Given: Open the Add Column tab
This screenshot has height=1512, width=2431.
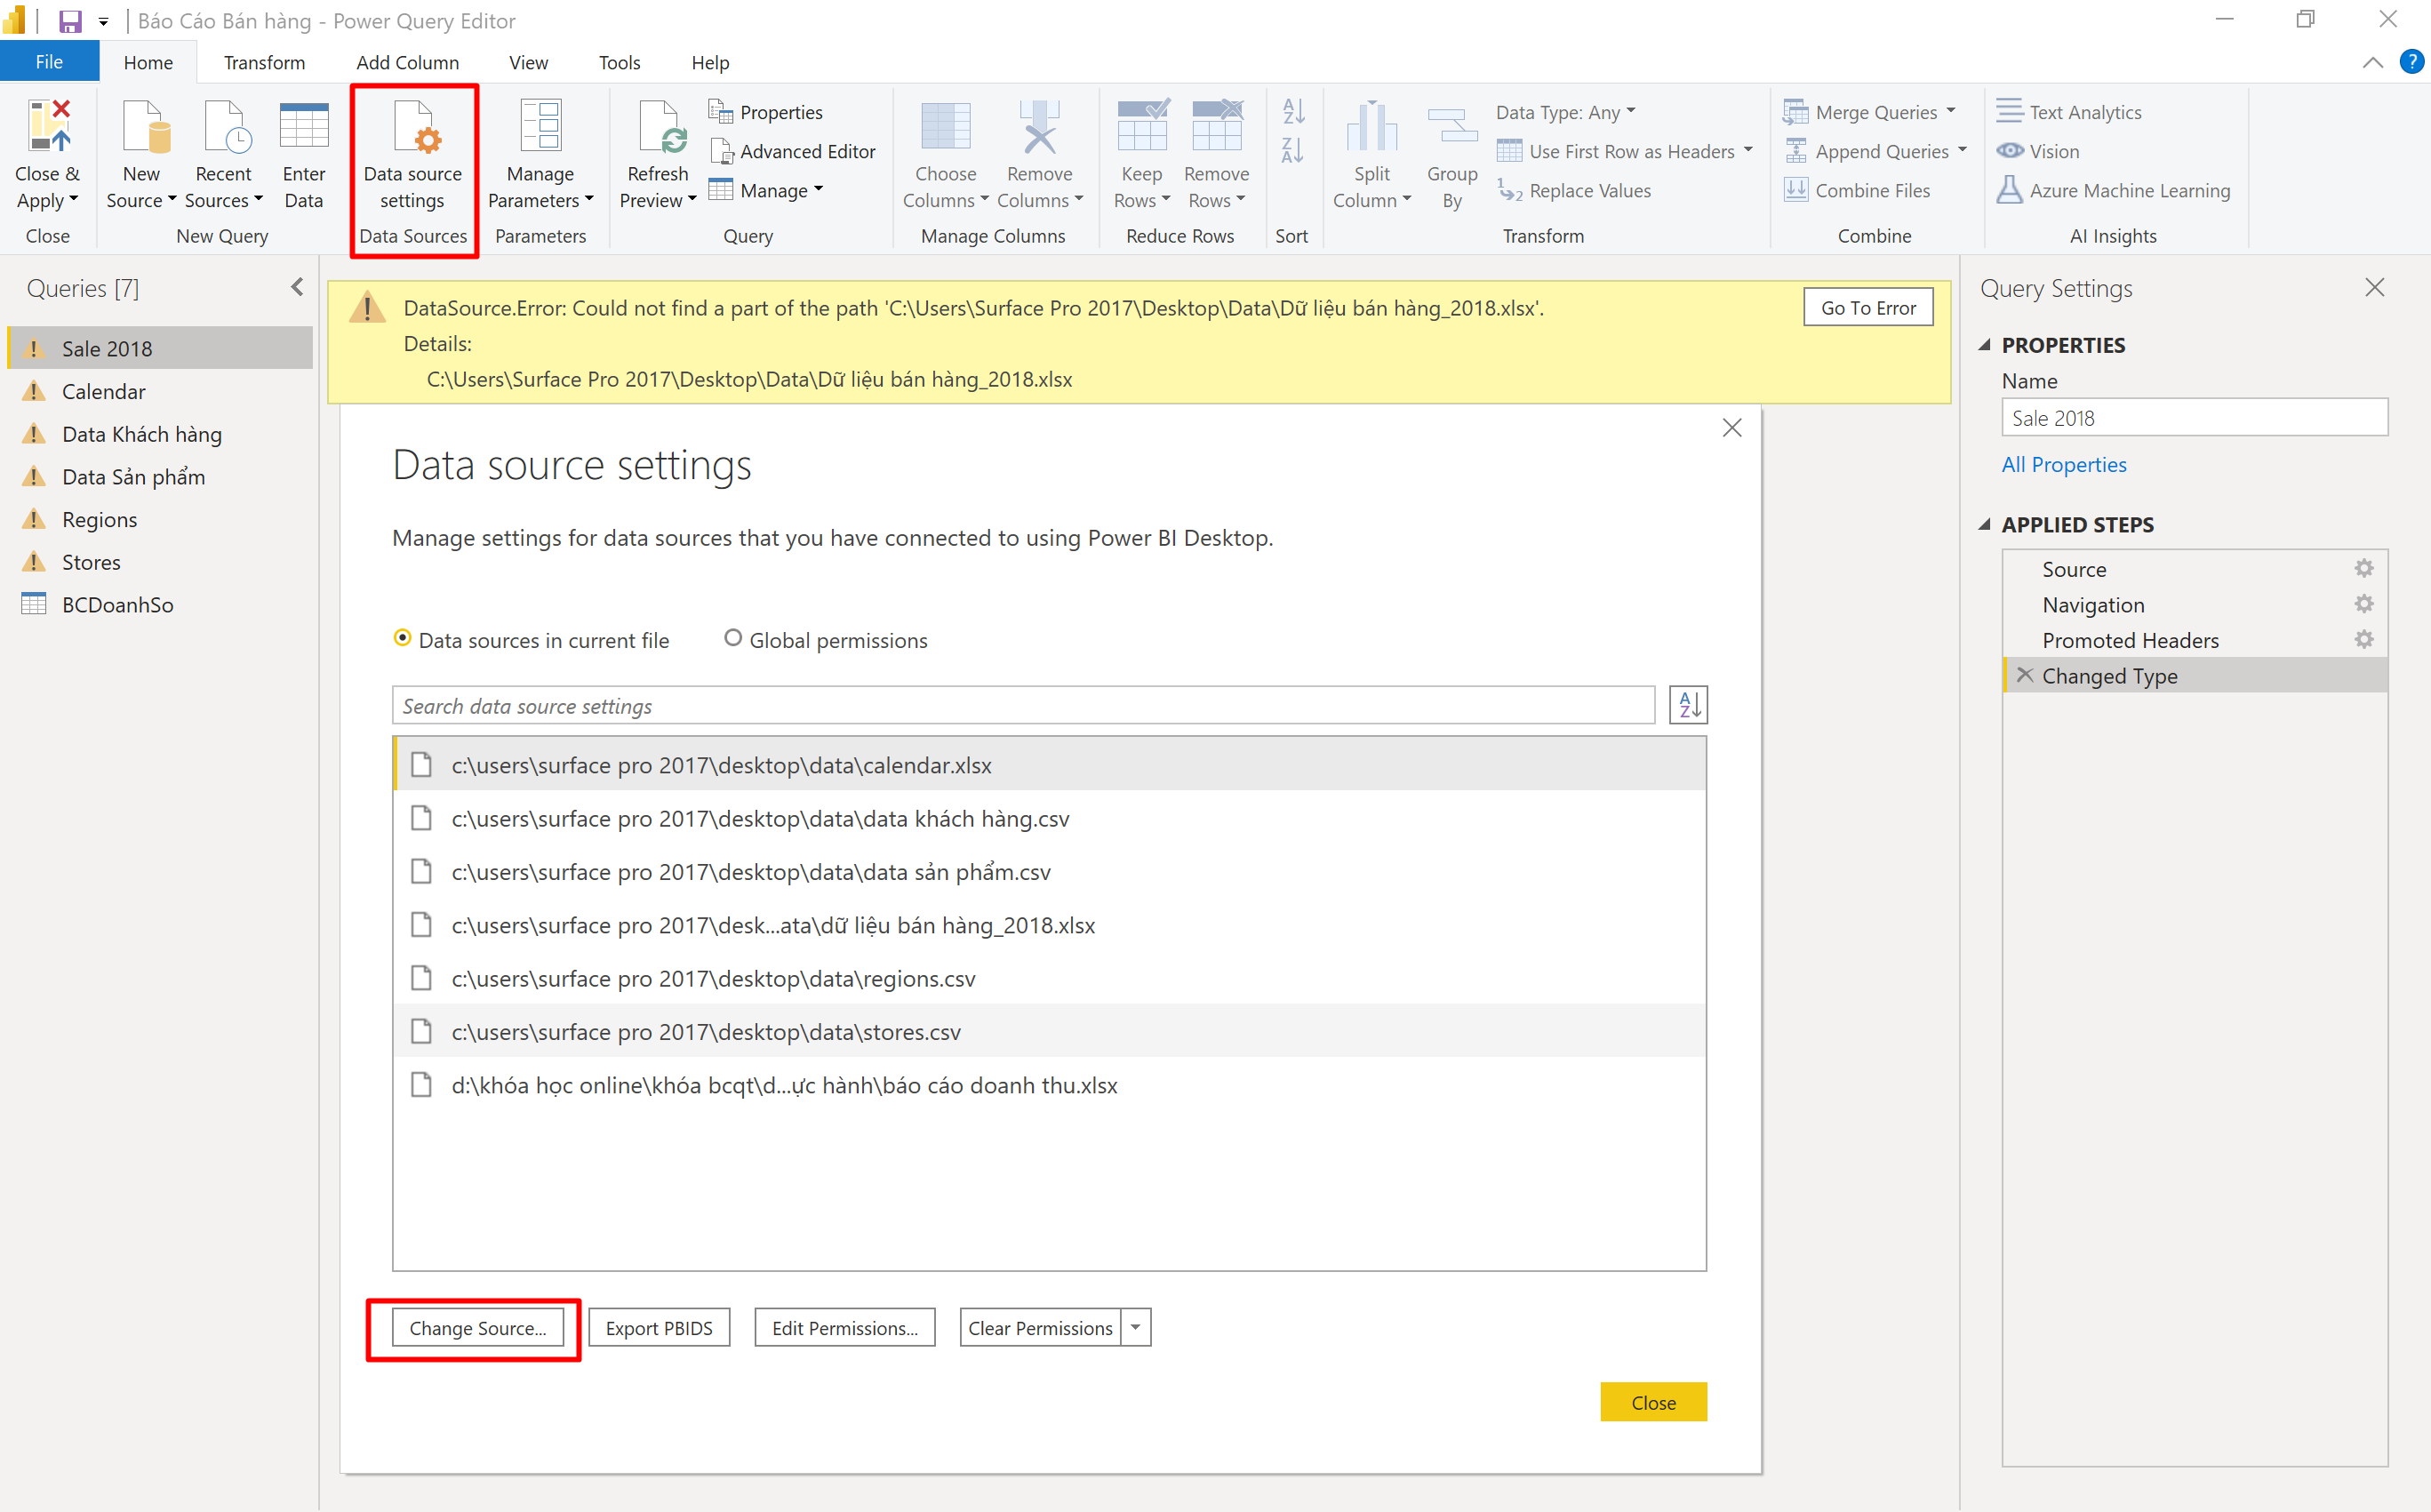Looking at the screenshot, I should pos(407,62).
